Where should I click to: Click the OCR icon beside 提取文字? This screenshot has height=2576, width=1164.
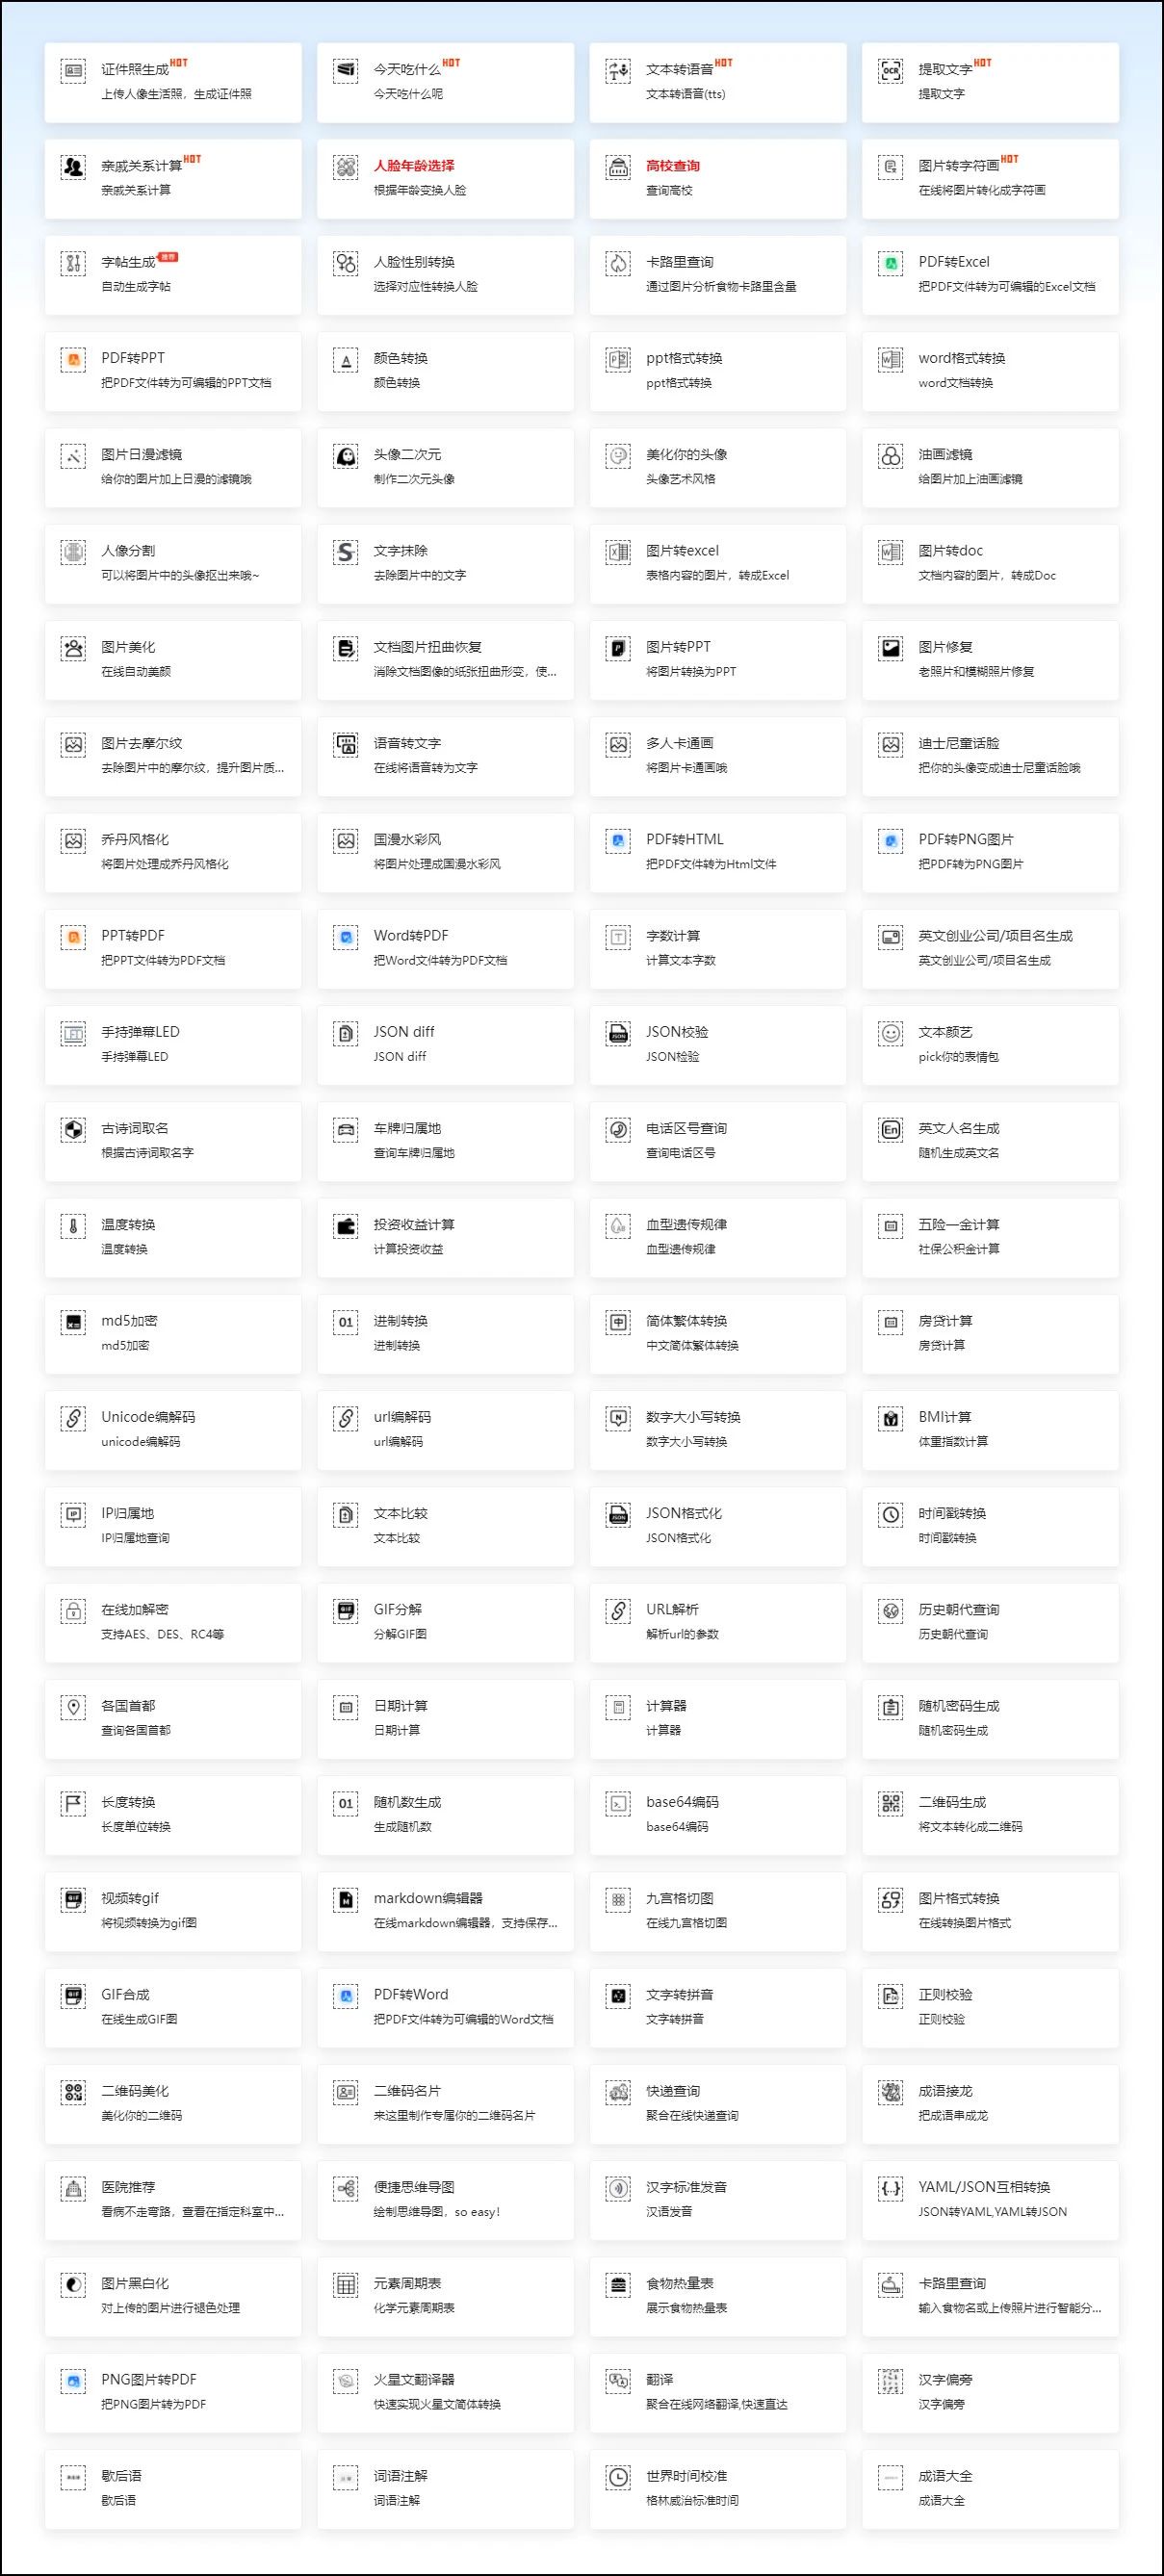(x=890, y=71)
